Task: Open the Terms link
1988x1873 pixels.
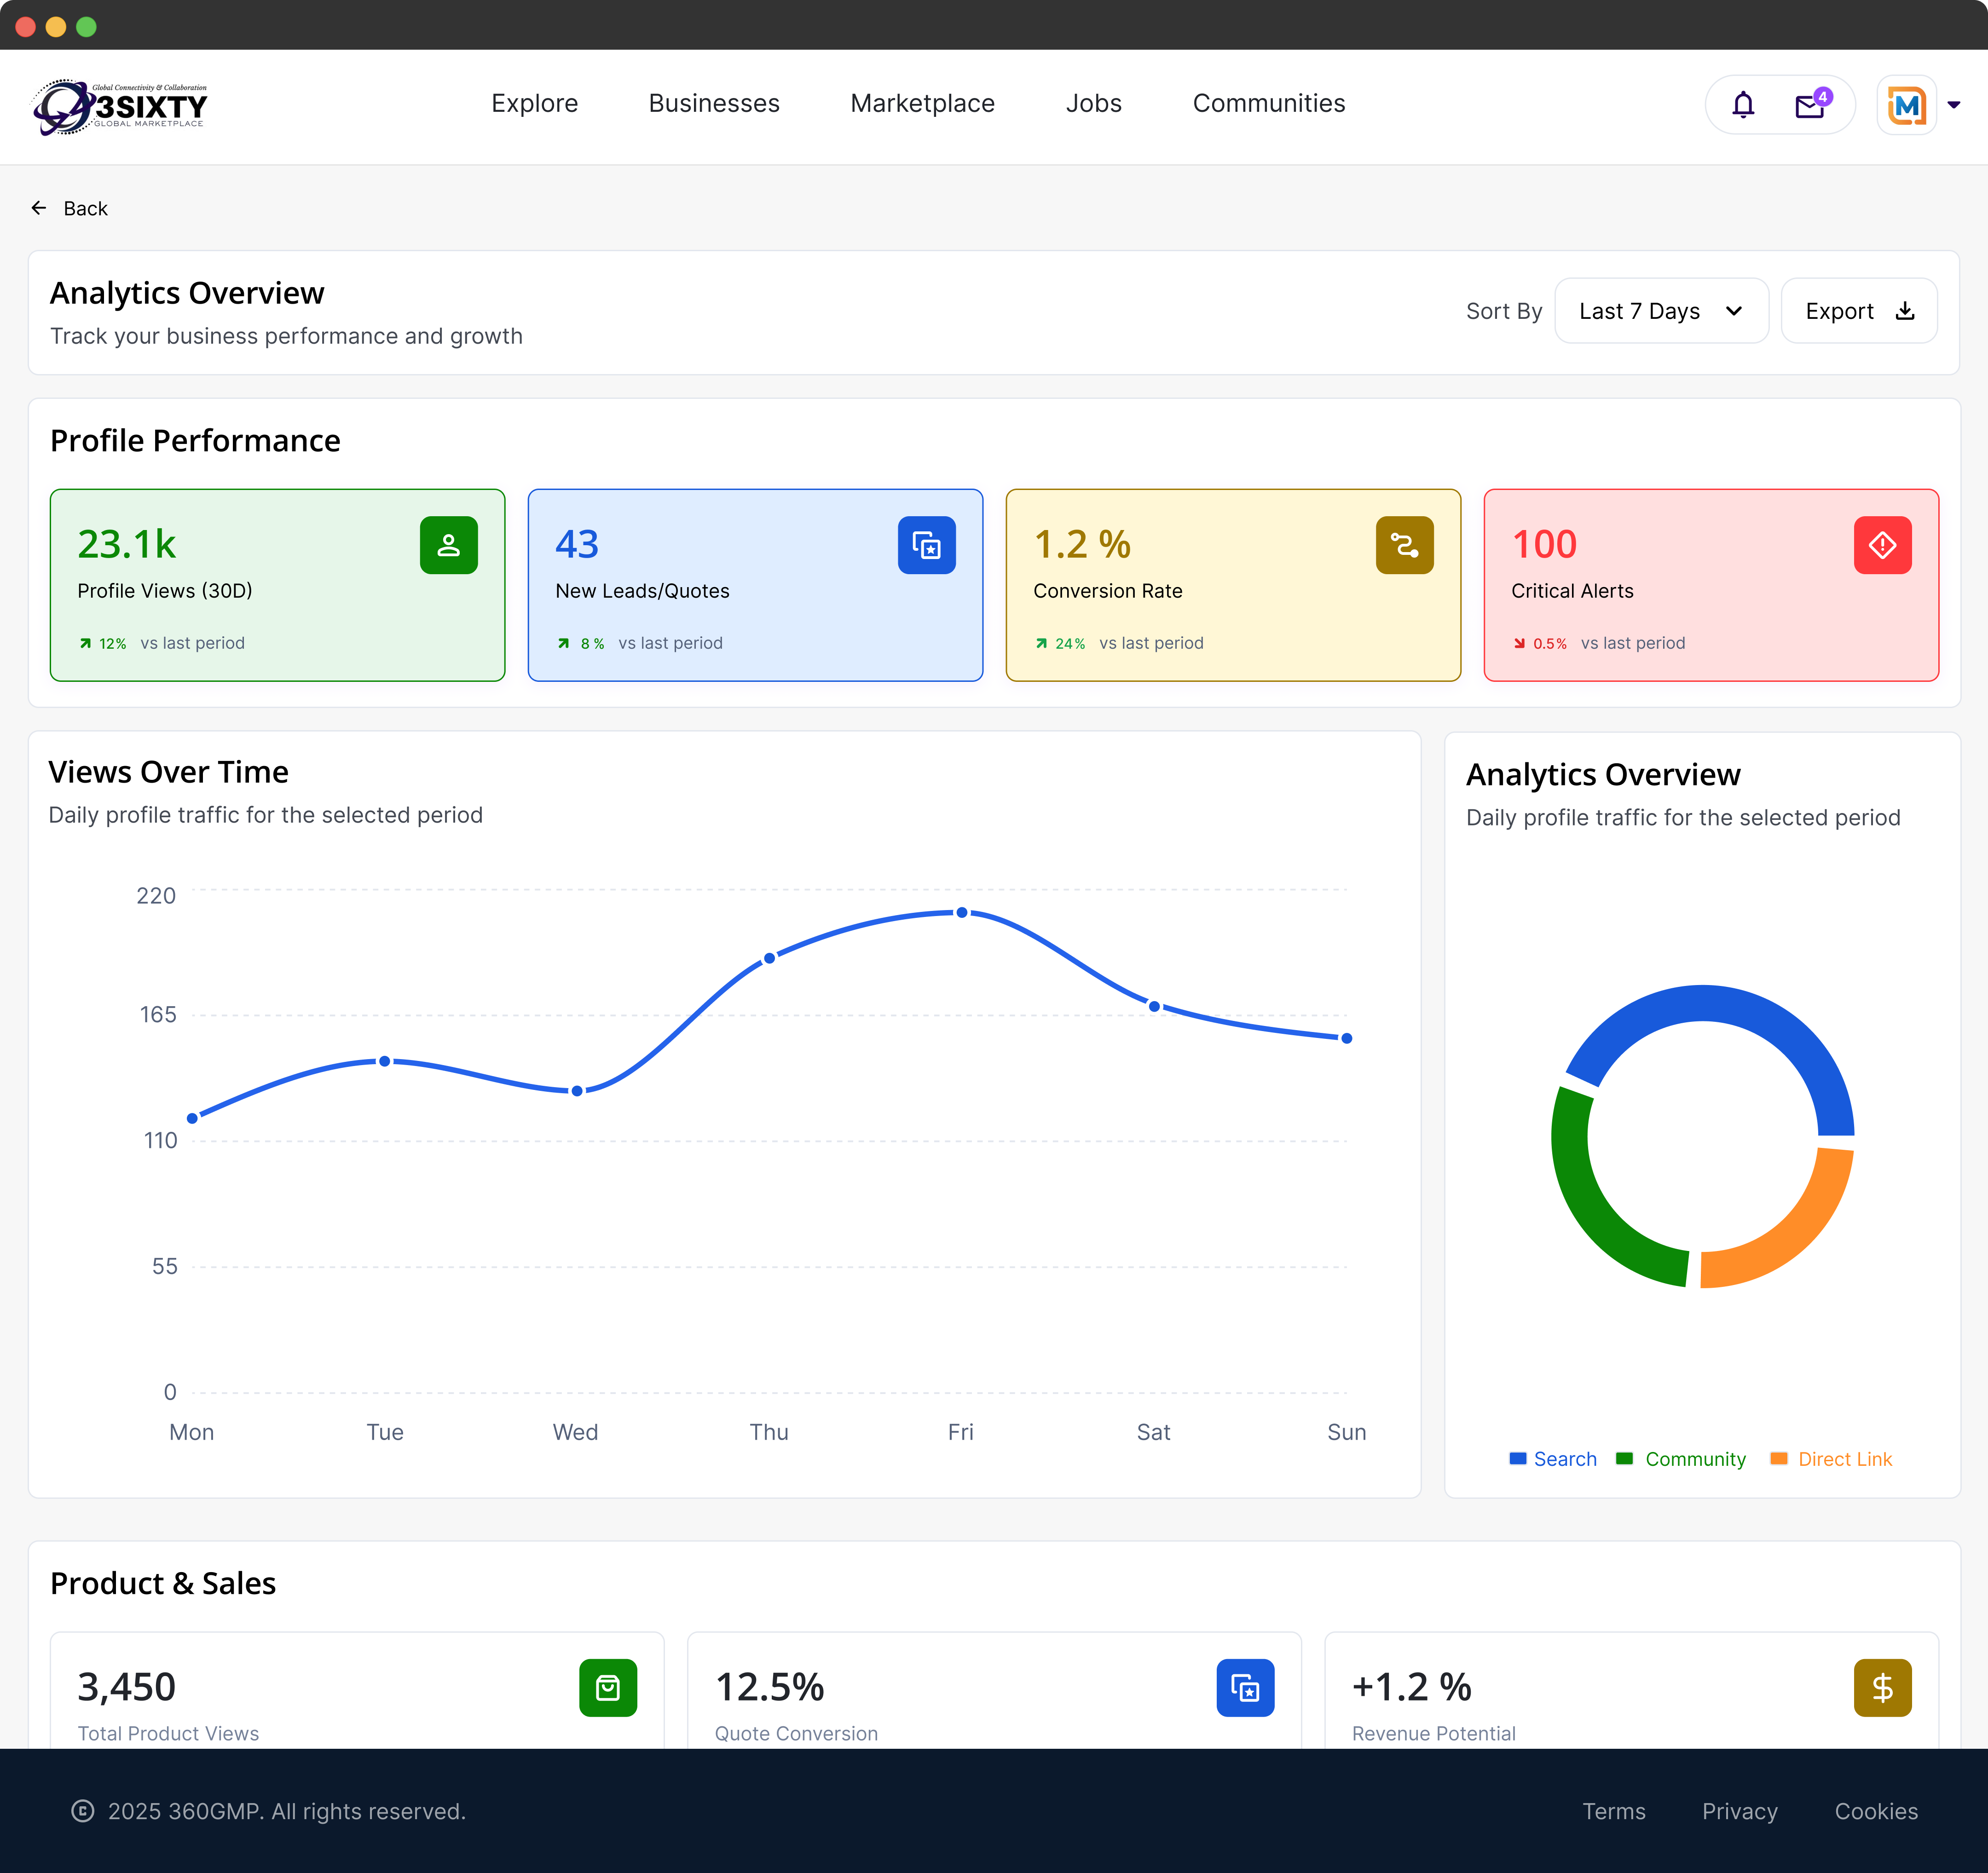Action: tap(1614, 1811)
